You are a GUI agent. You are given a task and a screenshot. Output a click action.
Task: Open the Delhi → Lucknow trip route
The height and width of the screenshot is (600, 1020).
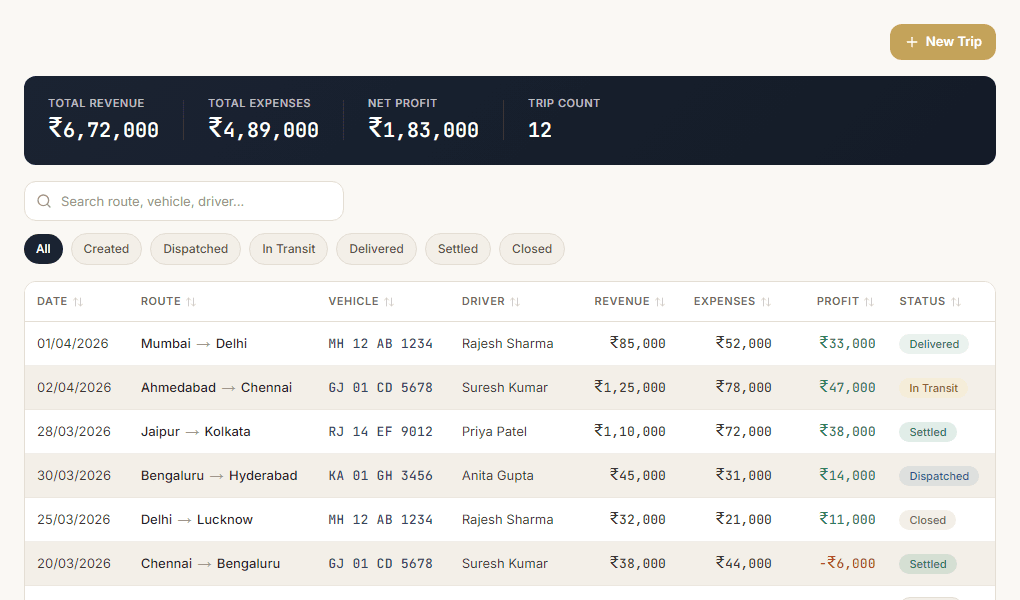click(x=197, y=520)
